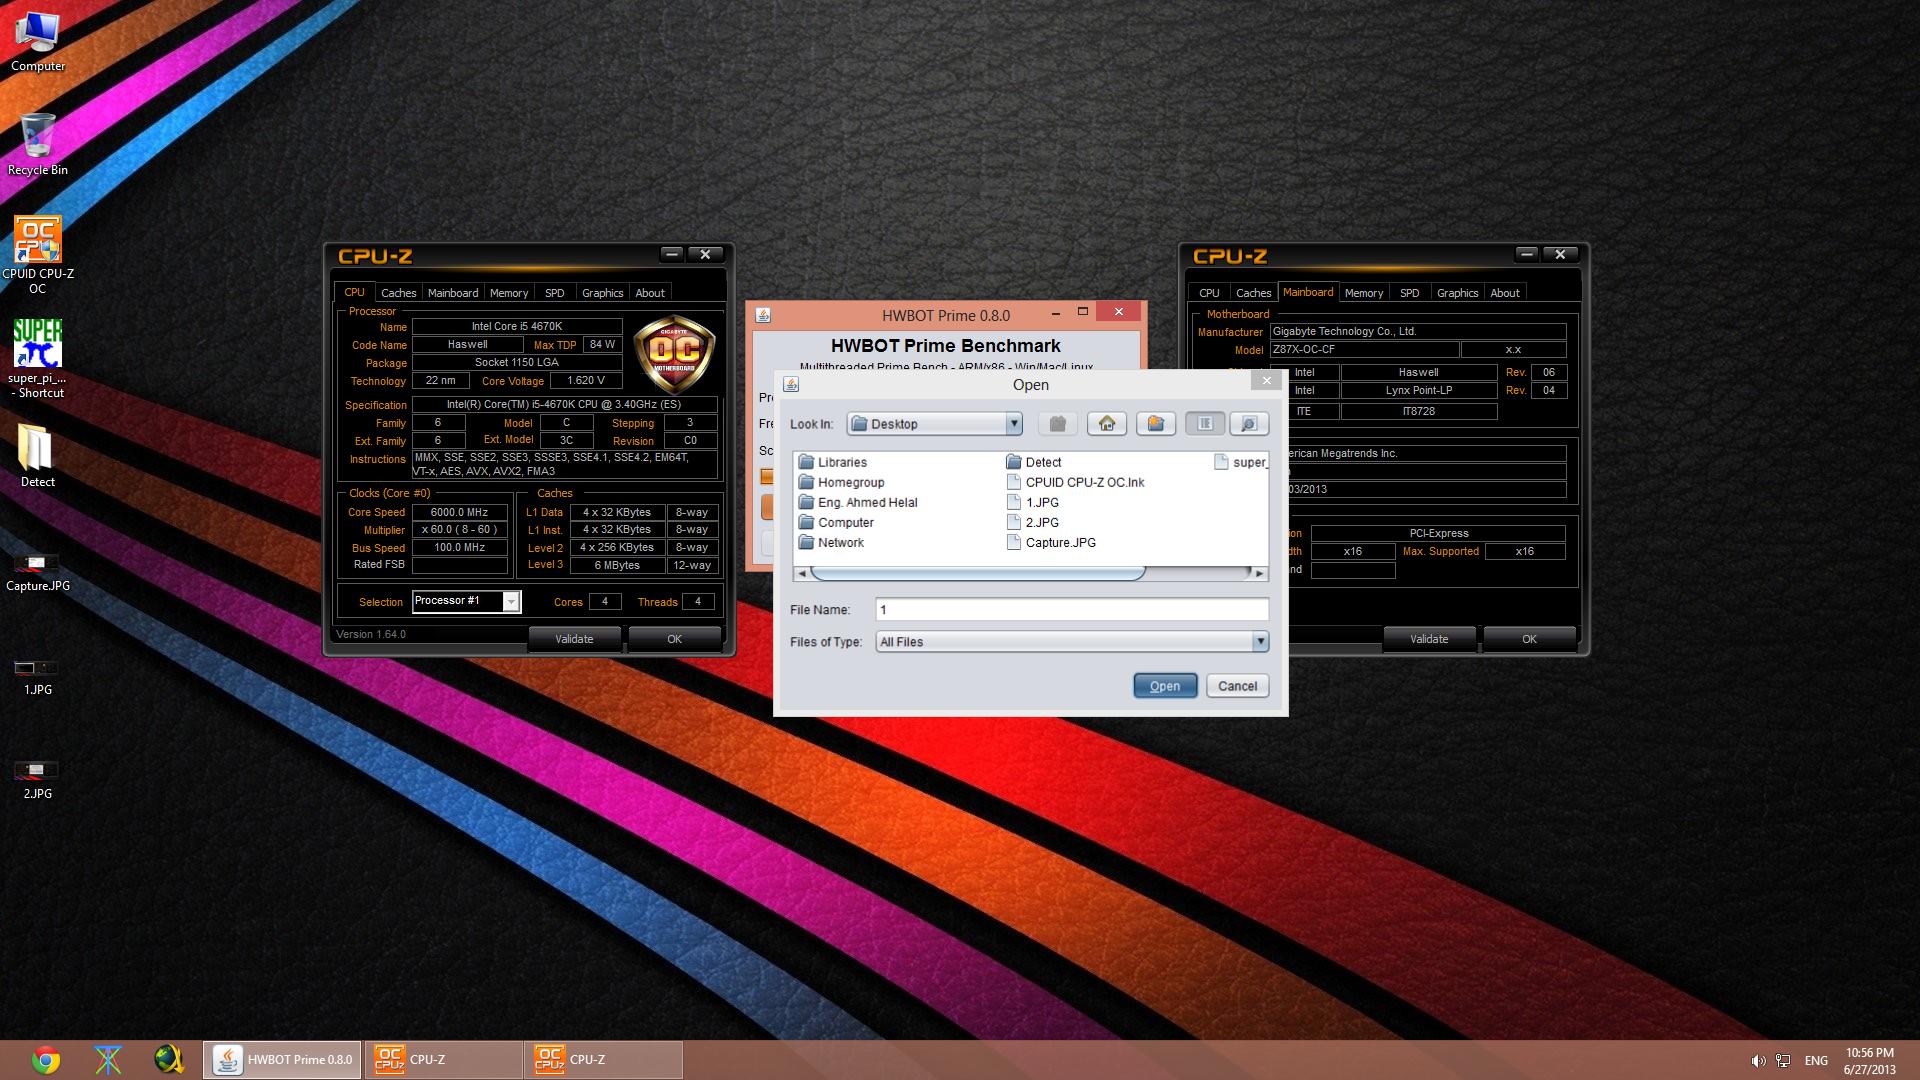Screen dimensions: 1920x1080
Task: Click the Computer desktop icon
Action: click(38, 42)
